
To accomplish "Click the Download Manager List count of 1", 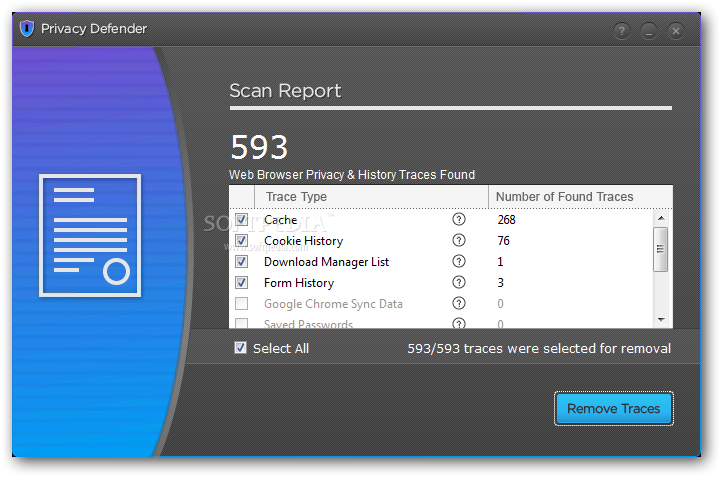I will [500, 262].
